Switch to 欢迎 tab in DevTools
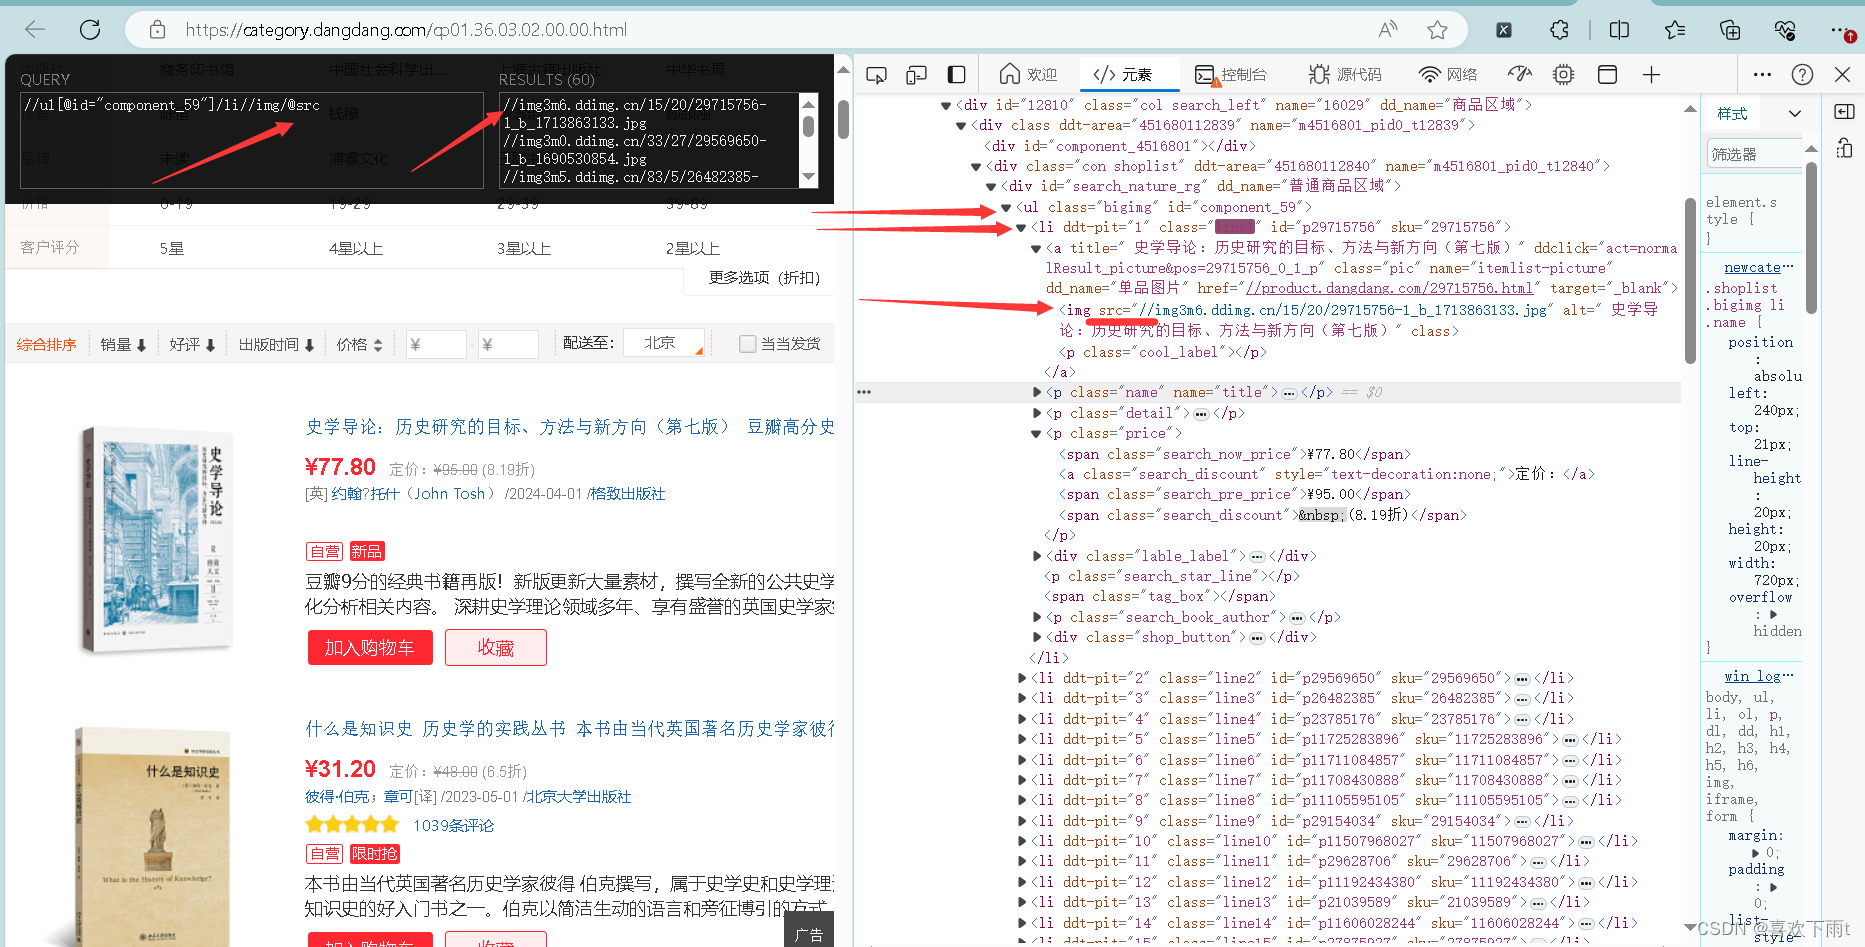The width and height of the screenshot is (1865, 947). pyautogui.click(x=1028, y=75)
